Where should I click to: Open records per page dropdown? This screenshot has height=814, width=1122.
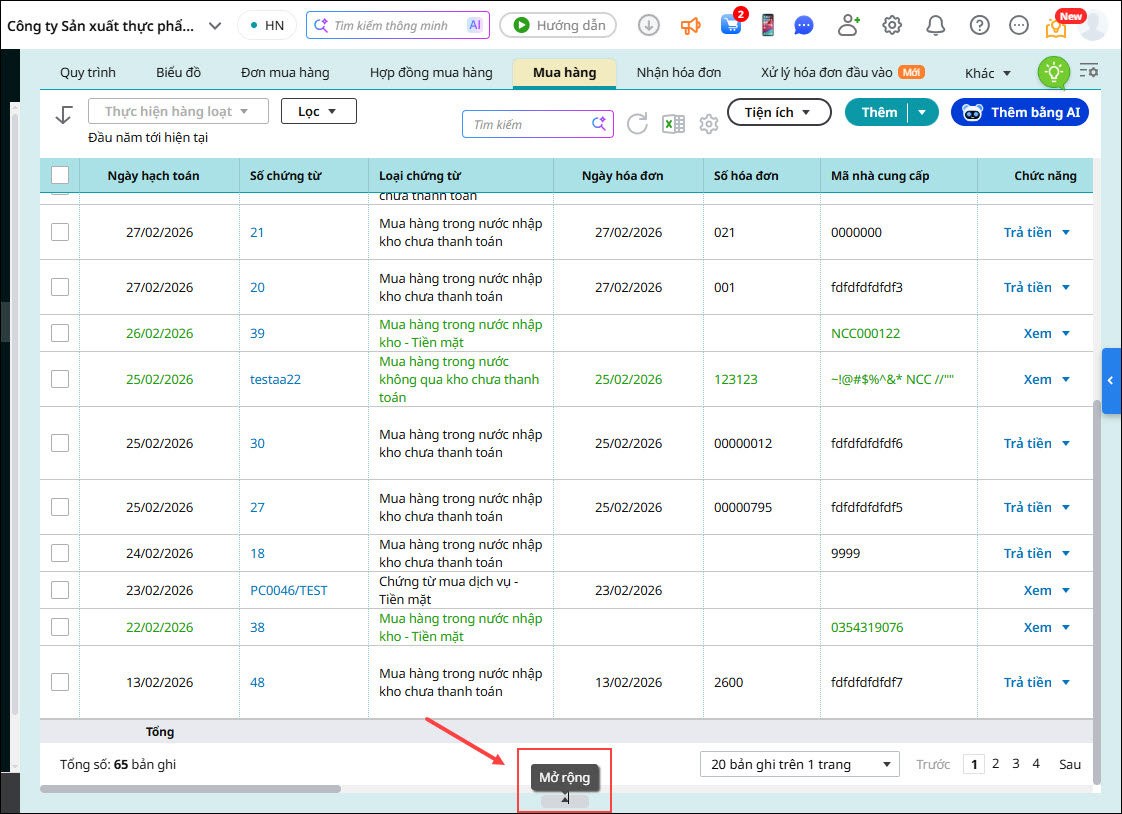click(x=799, y=764)
